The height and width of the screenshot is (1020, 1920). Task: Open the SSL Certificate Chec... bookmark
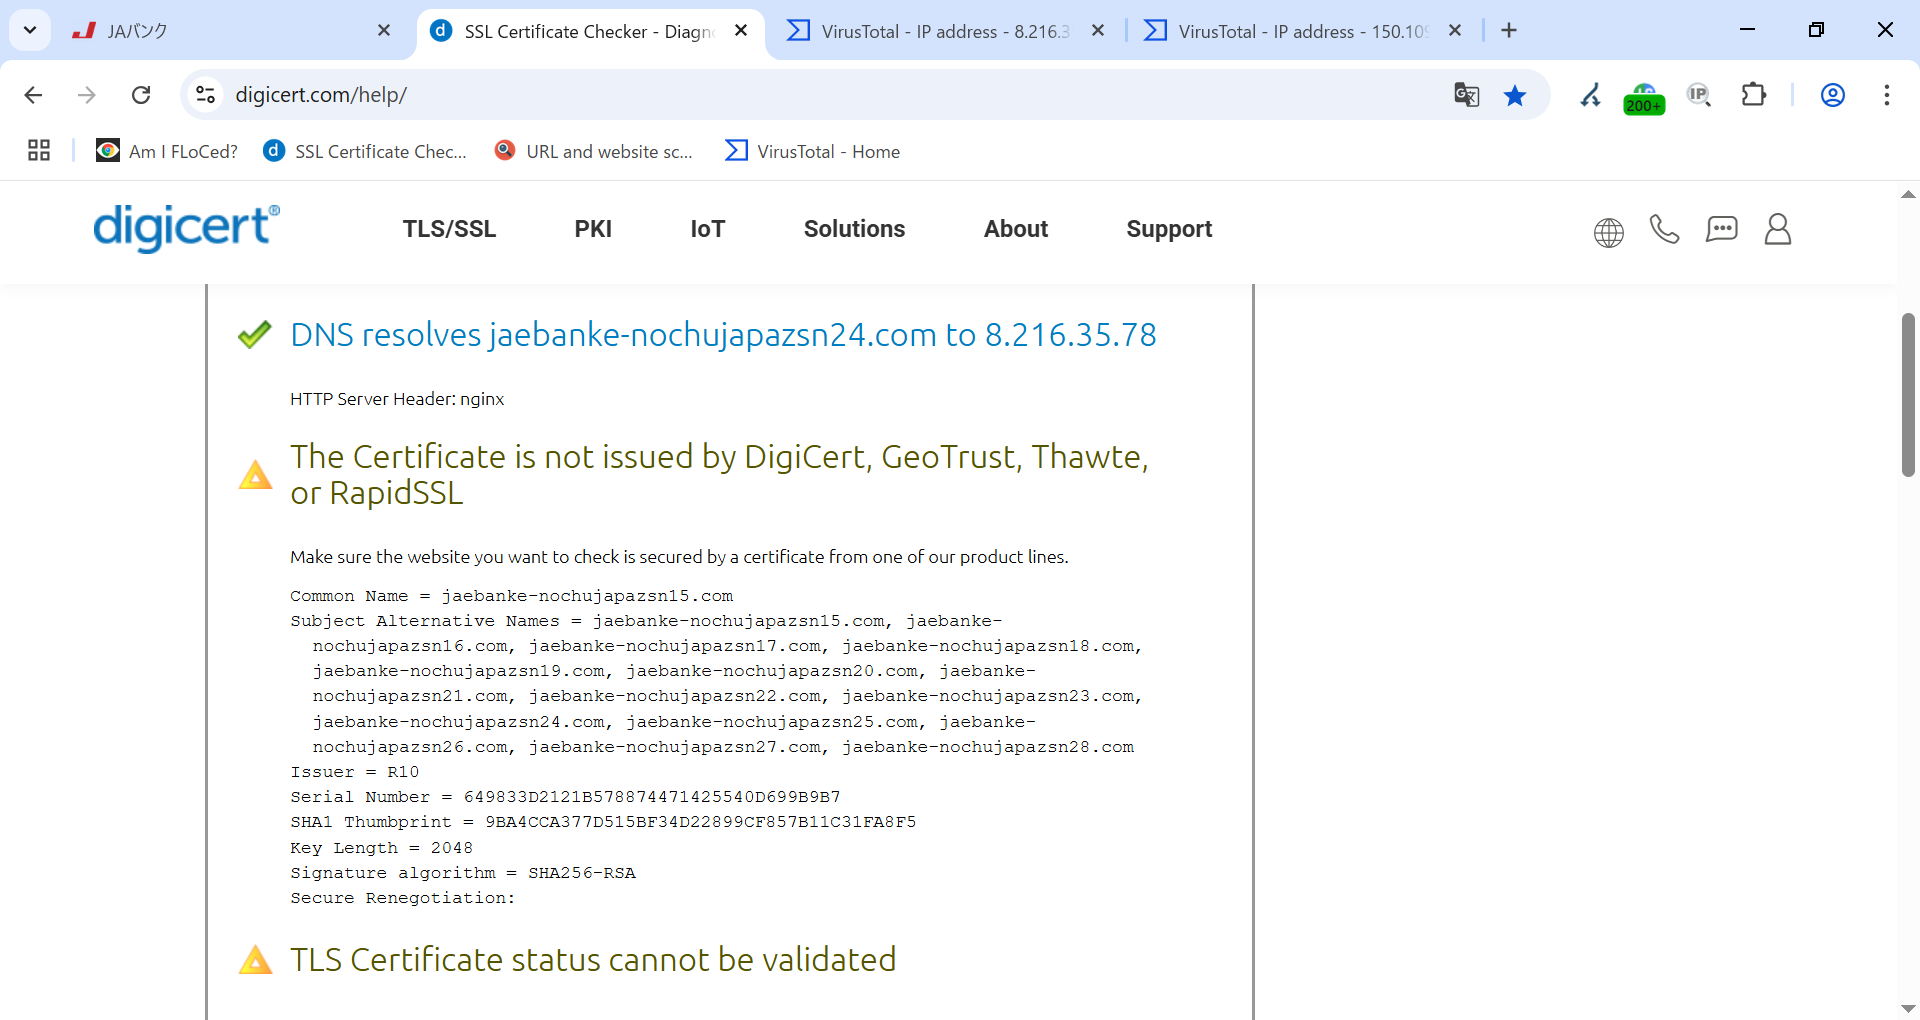pos(365,151)
